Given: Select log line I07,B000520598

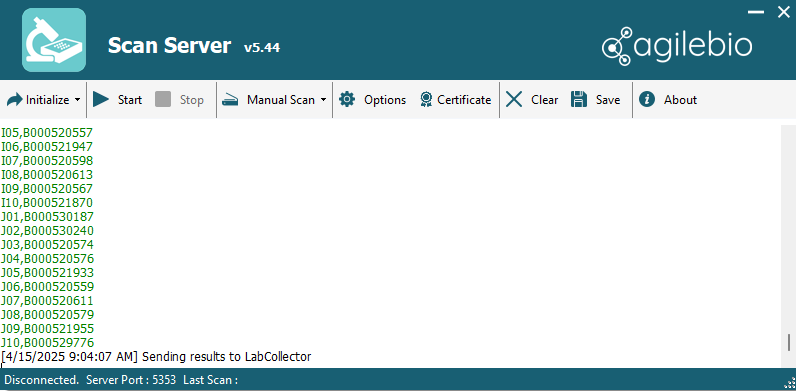Looking at the screenshot, I should click(47, 161).
